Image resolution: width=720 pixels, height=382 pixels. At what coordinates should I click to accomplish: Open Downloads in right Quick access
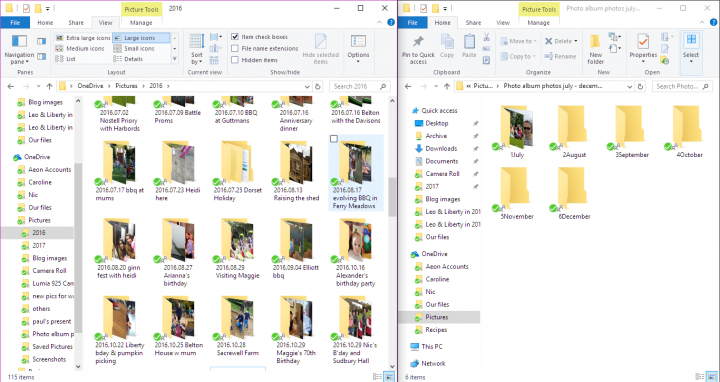(x=441, y=148)
